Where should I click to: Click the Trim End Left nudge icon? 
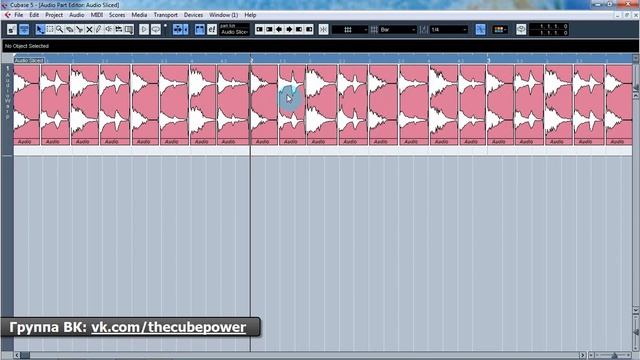click(299, 29)
